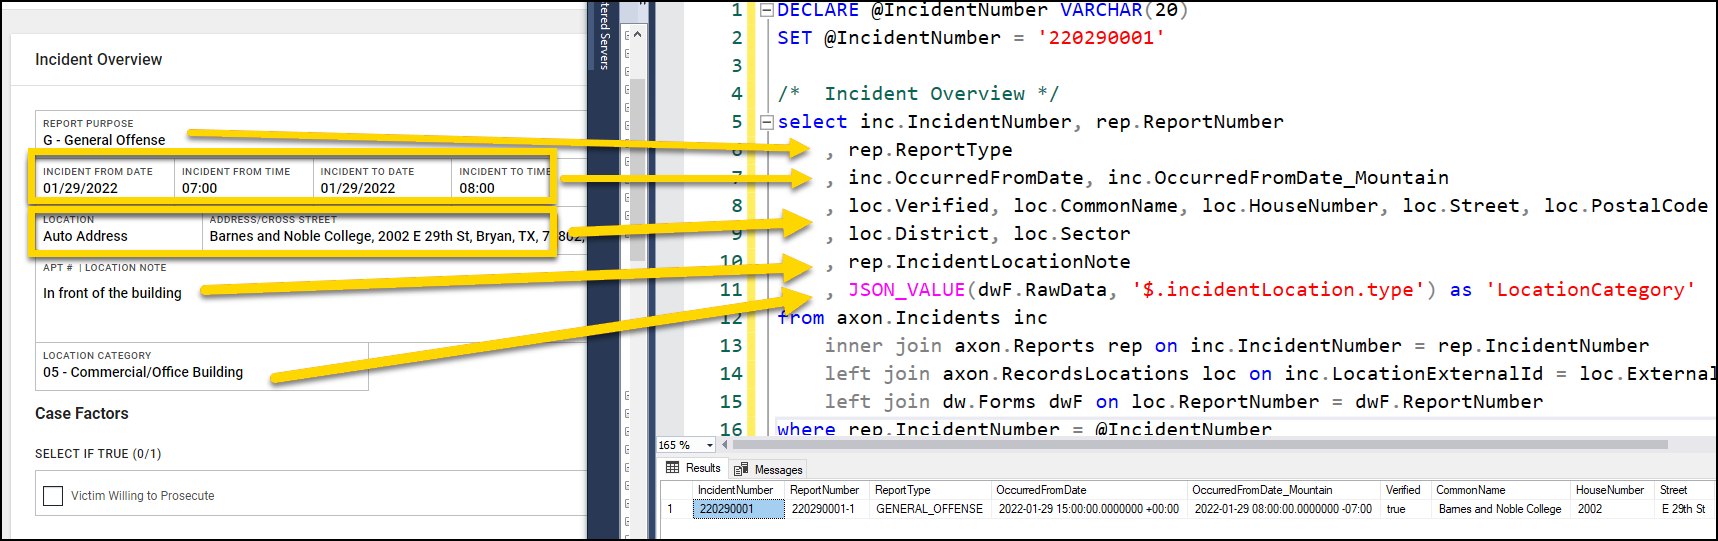Click the editor horizontal scrollbar left arrow

(724, 445)
